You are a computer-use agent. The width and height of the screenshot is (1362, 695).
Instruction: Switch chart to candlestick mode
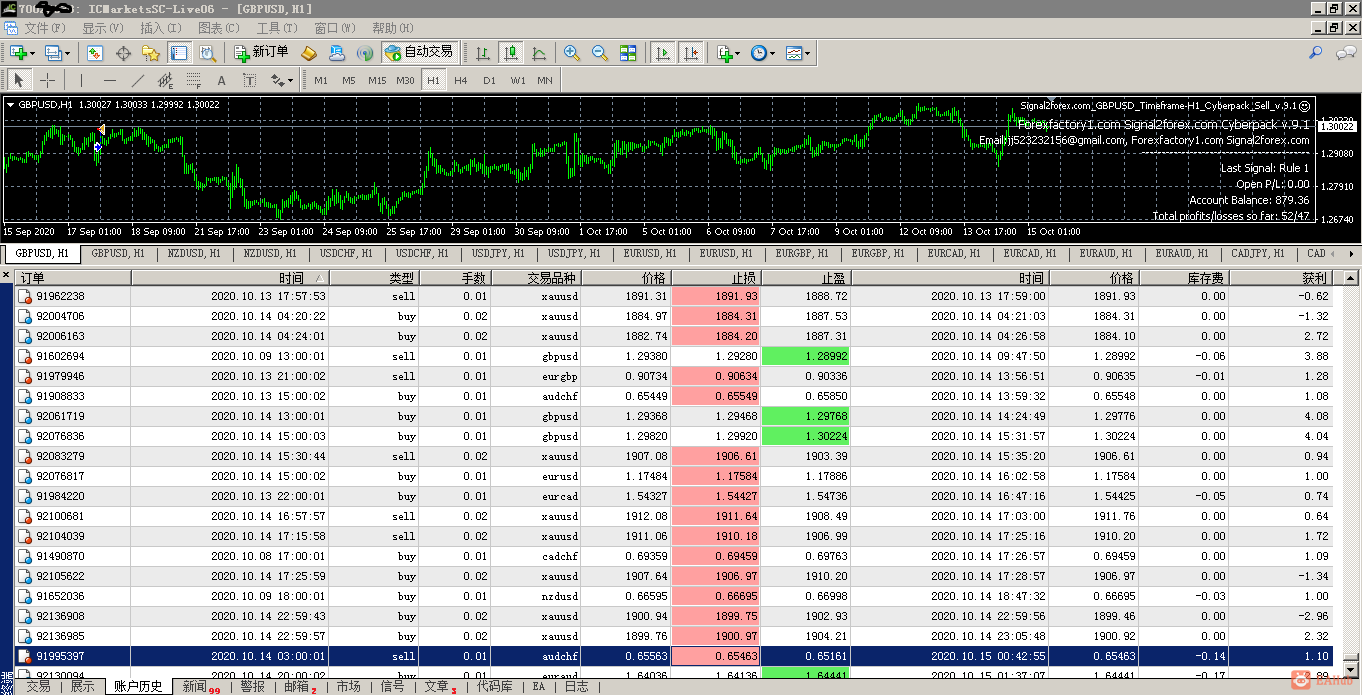(x=511, y=53)
